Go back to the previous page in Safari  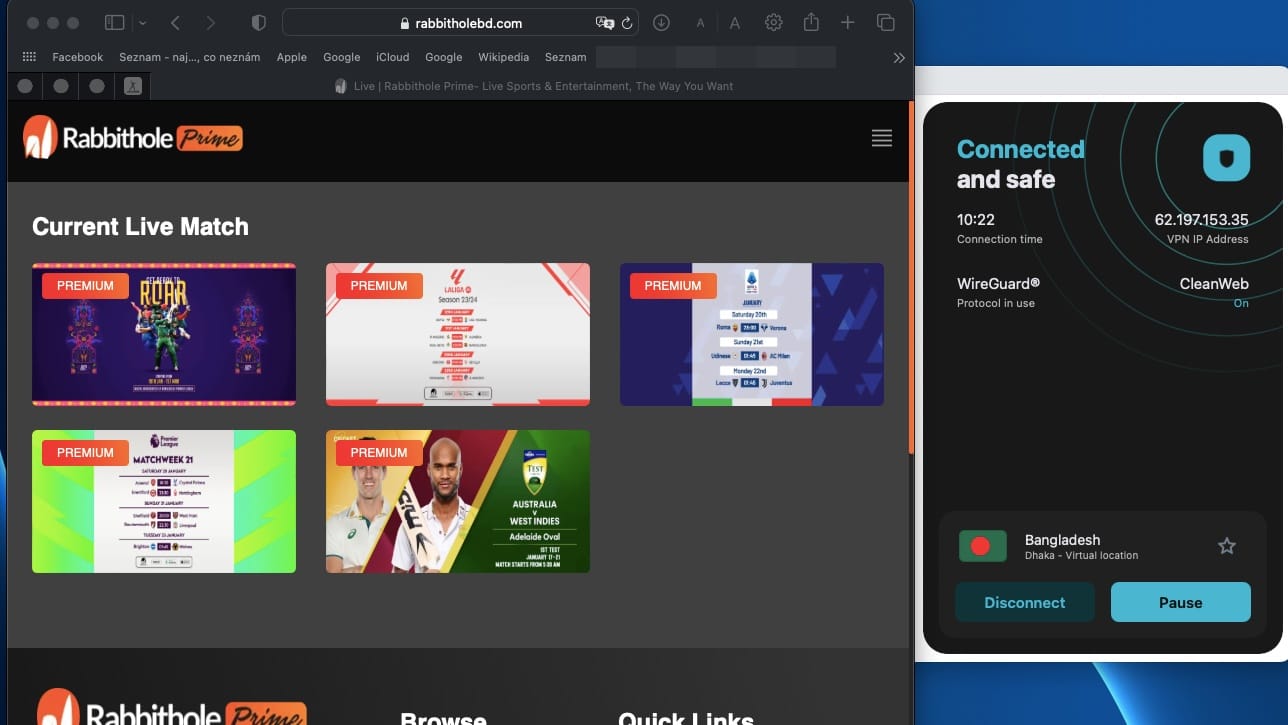click(175, 22)
